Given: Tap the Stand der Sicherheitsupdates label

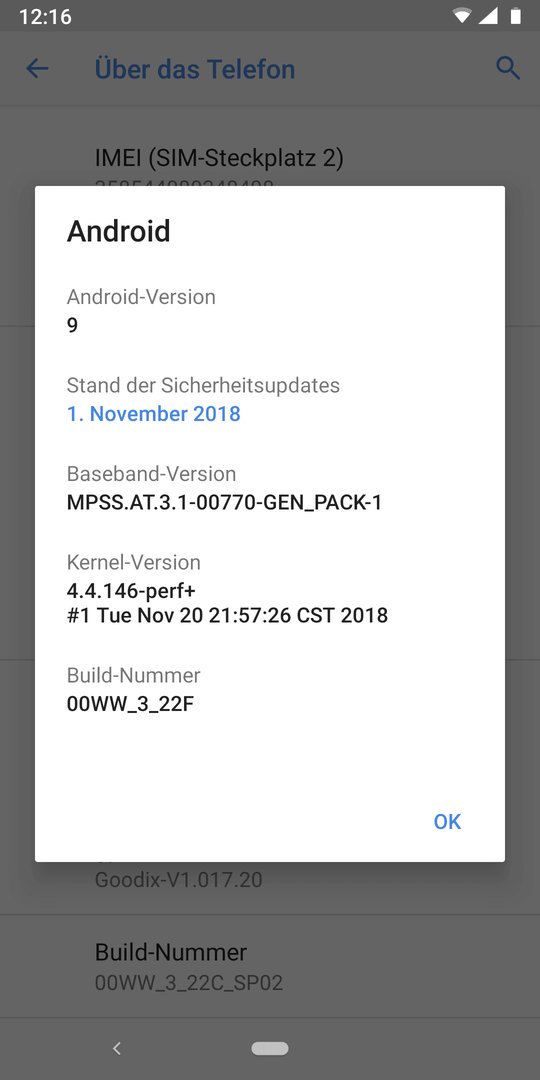Looking at the screenshot, I should click(x=203, y=385).
